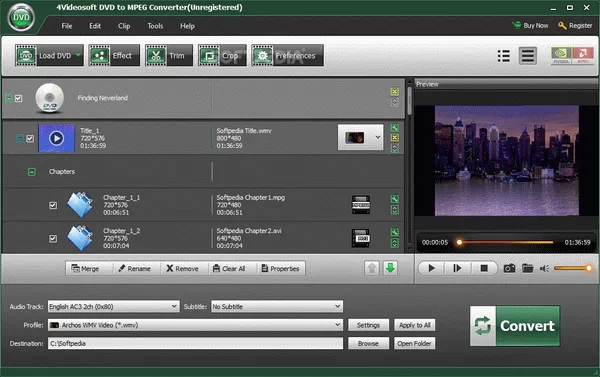This screenshot has height=377, width=600.
Task: Open settings wrench for Chapter_1_2
Action: point(395,232)
